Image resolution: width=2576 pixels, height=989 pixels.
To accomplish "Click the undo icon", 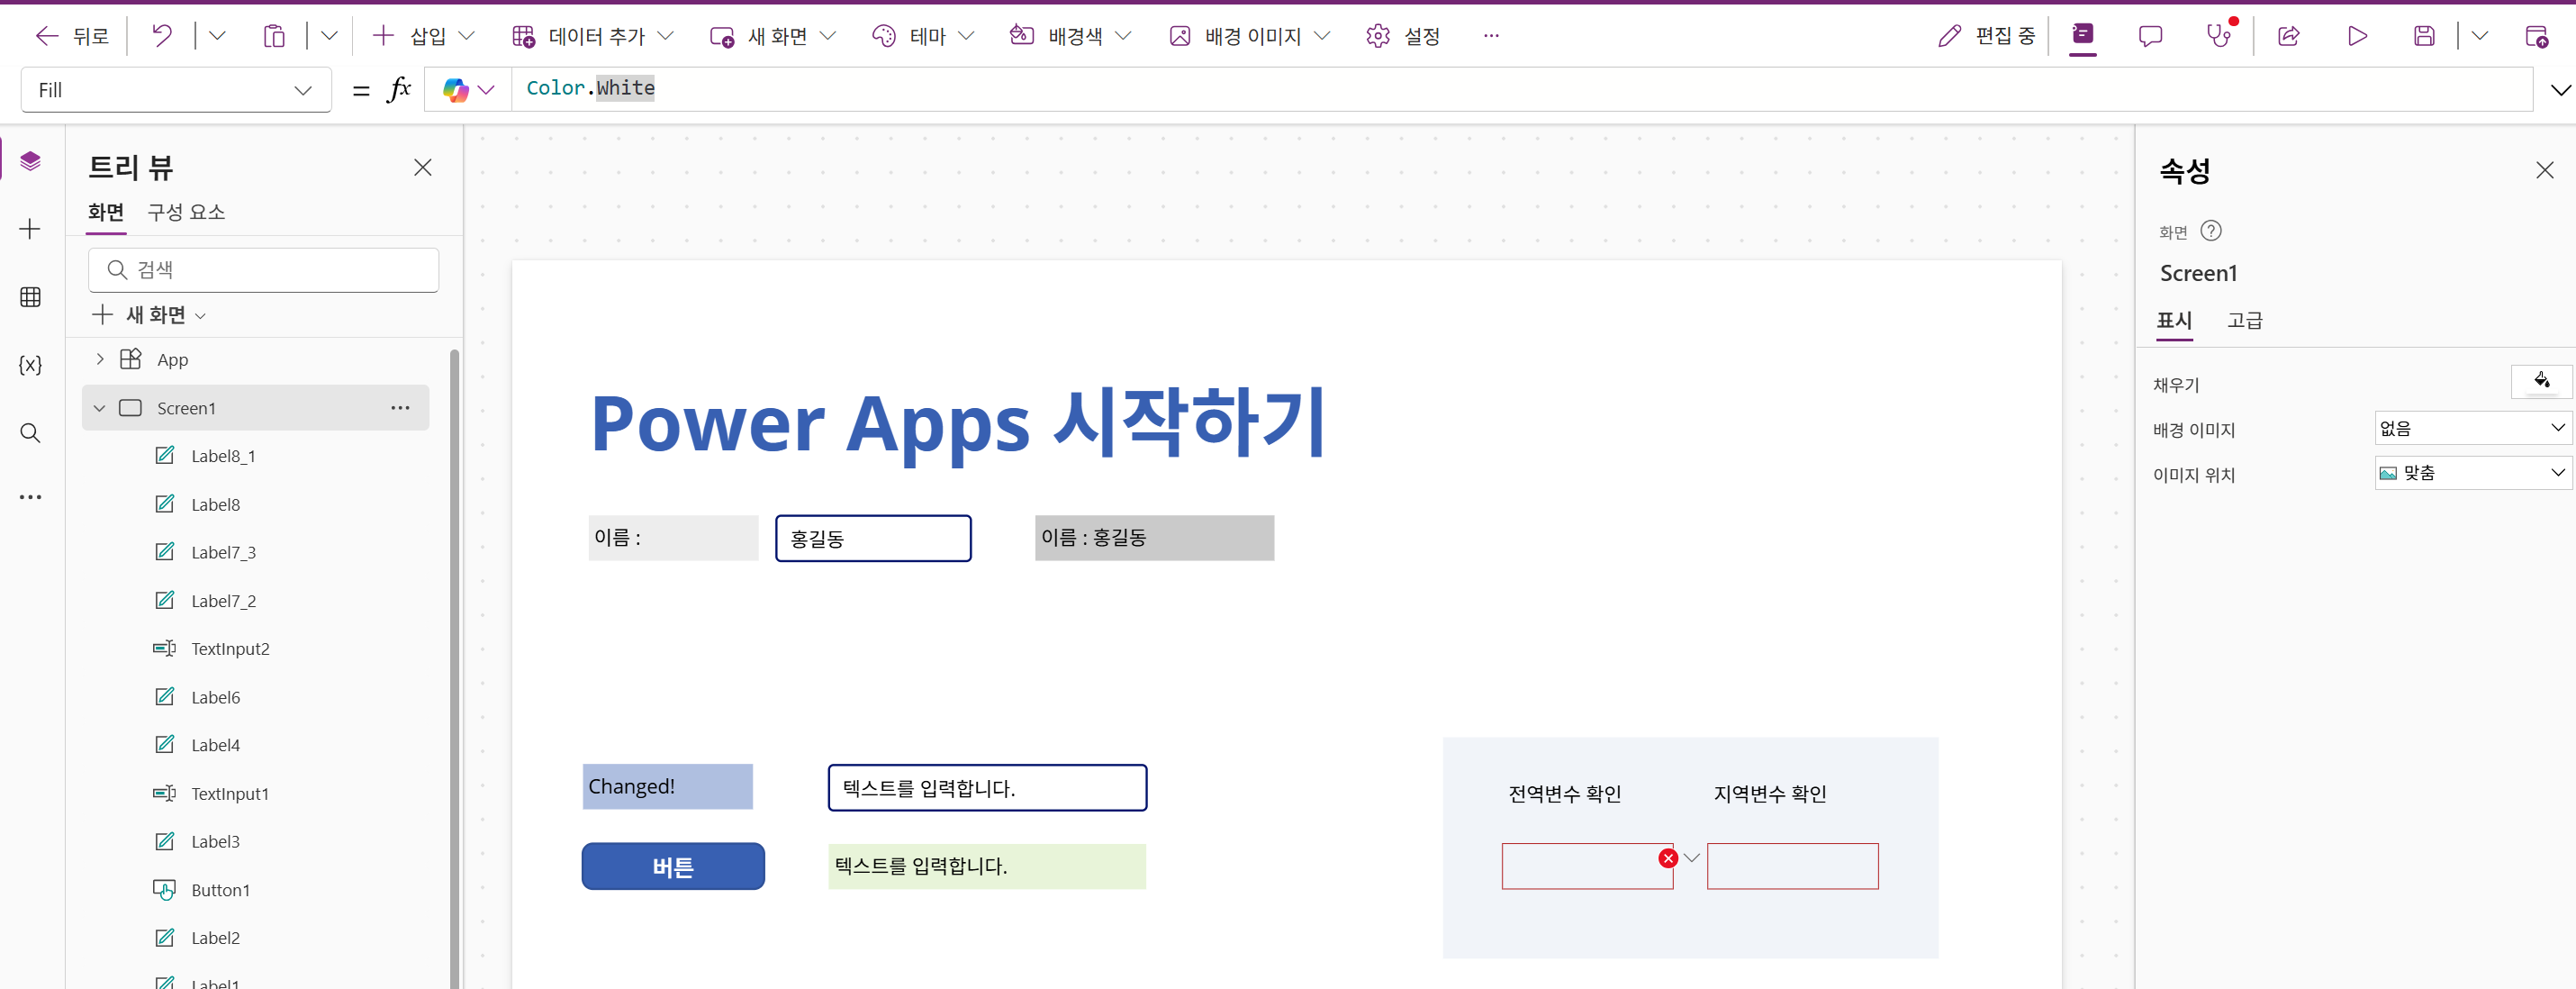I will 162,36.
